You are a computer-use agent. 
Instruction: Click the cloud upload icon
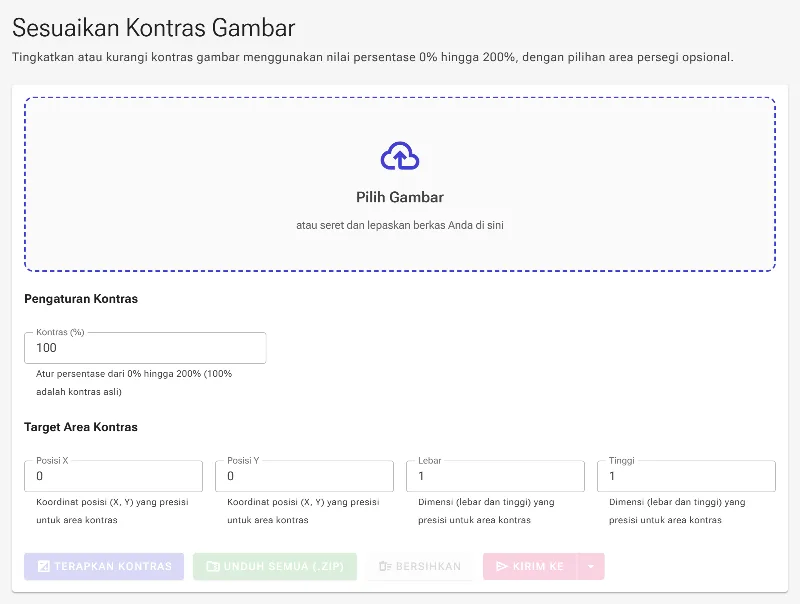coord(400,156)
